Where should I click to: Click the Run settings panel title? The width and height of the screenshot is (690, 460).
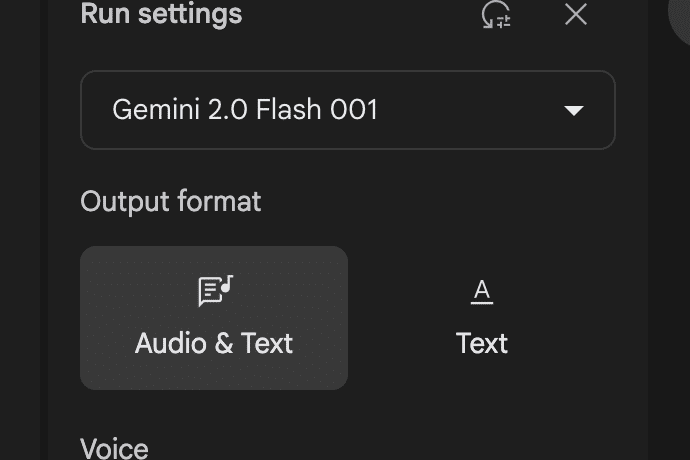pos(161,14)
